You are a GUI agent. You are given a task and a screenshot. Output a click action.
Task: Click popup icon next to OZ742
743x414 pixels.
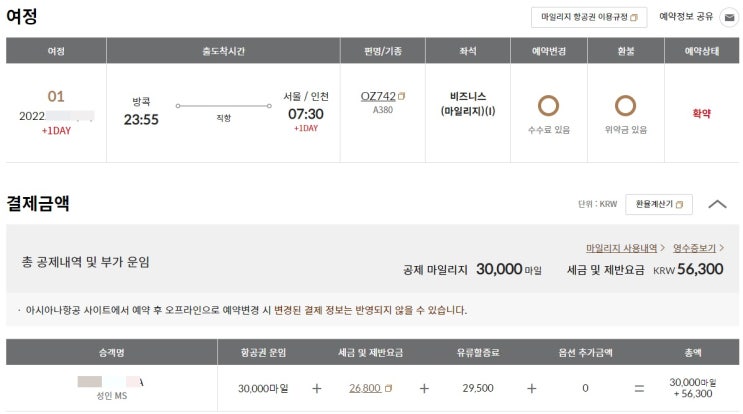click(x=402, y=97)
